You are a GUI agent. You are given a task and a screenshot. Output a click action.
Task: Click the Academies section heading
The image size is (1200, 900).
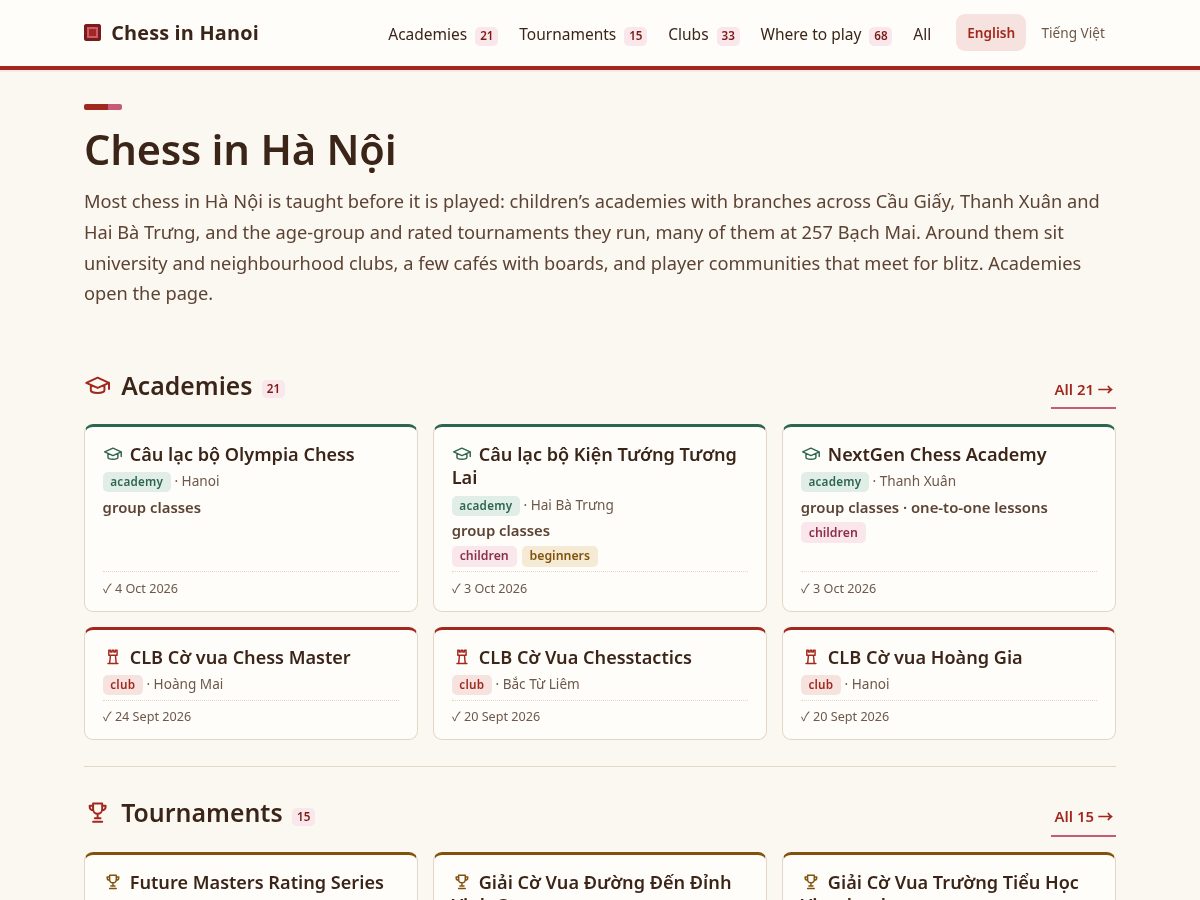tap(186, 386)
